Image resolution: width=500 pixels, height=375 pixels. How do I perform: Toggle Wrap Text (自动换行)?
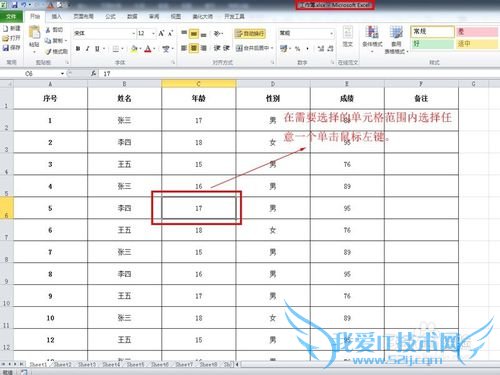250,33
